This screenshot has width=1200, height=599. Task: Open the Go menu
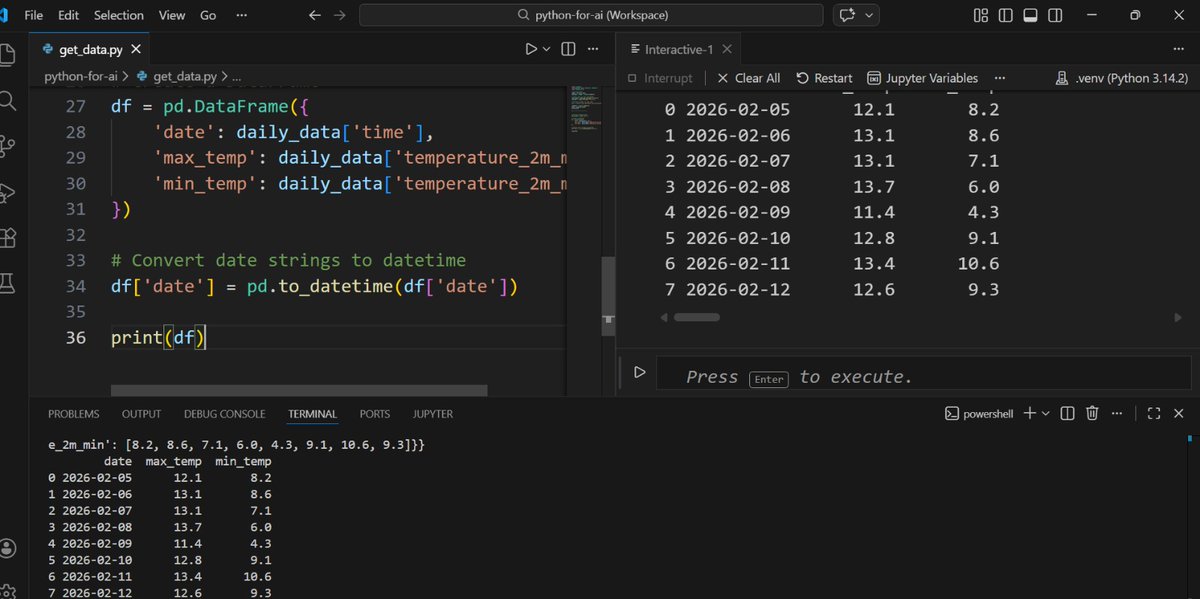coord(208,15)
